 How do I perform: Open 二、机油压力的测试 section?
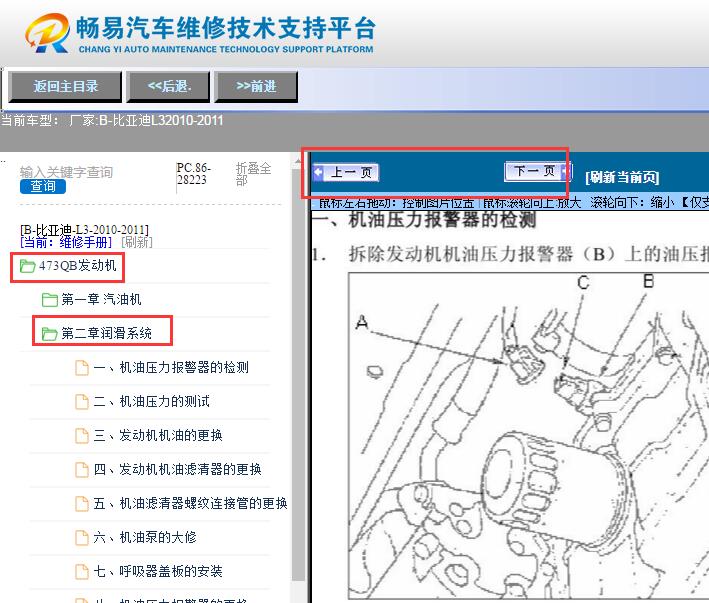point(151,401)
